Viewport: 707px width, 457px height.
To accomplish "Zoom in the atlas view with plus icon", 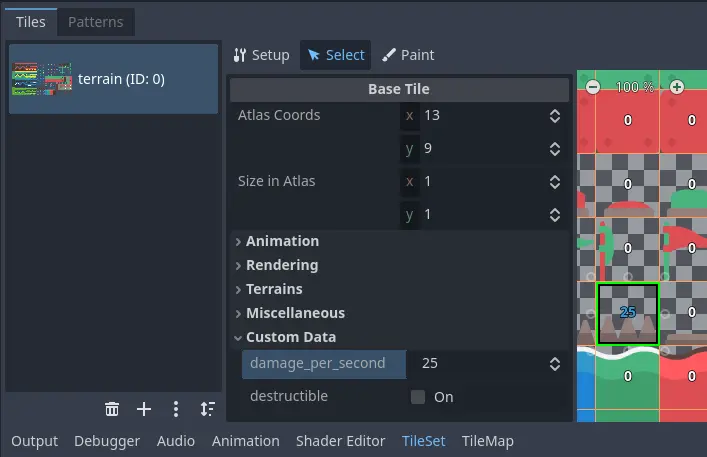I will click(x=677, y=88).
